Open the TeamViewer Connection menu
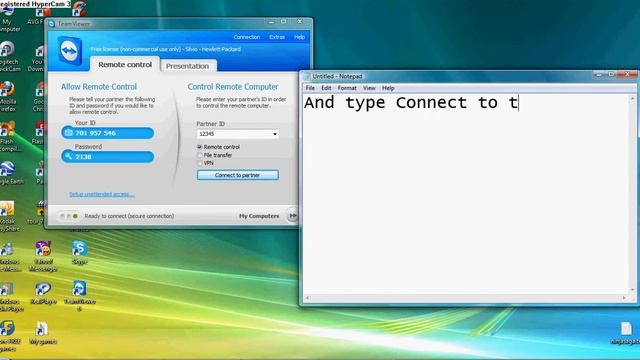Screen dimensions: 640x360 pyautogui.click(x=247, y=37)
